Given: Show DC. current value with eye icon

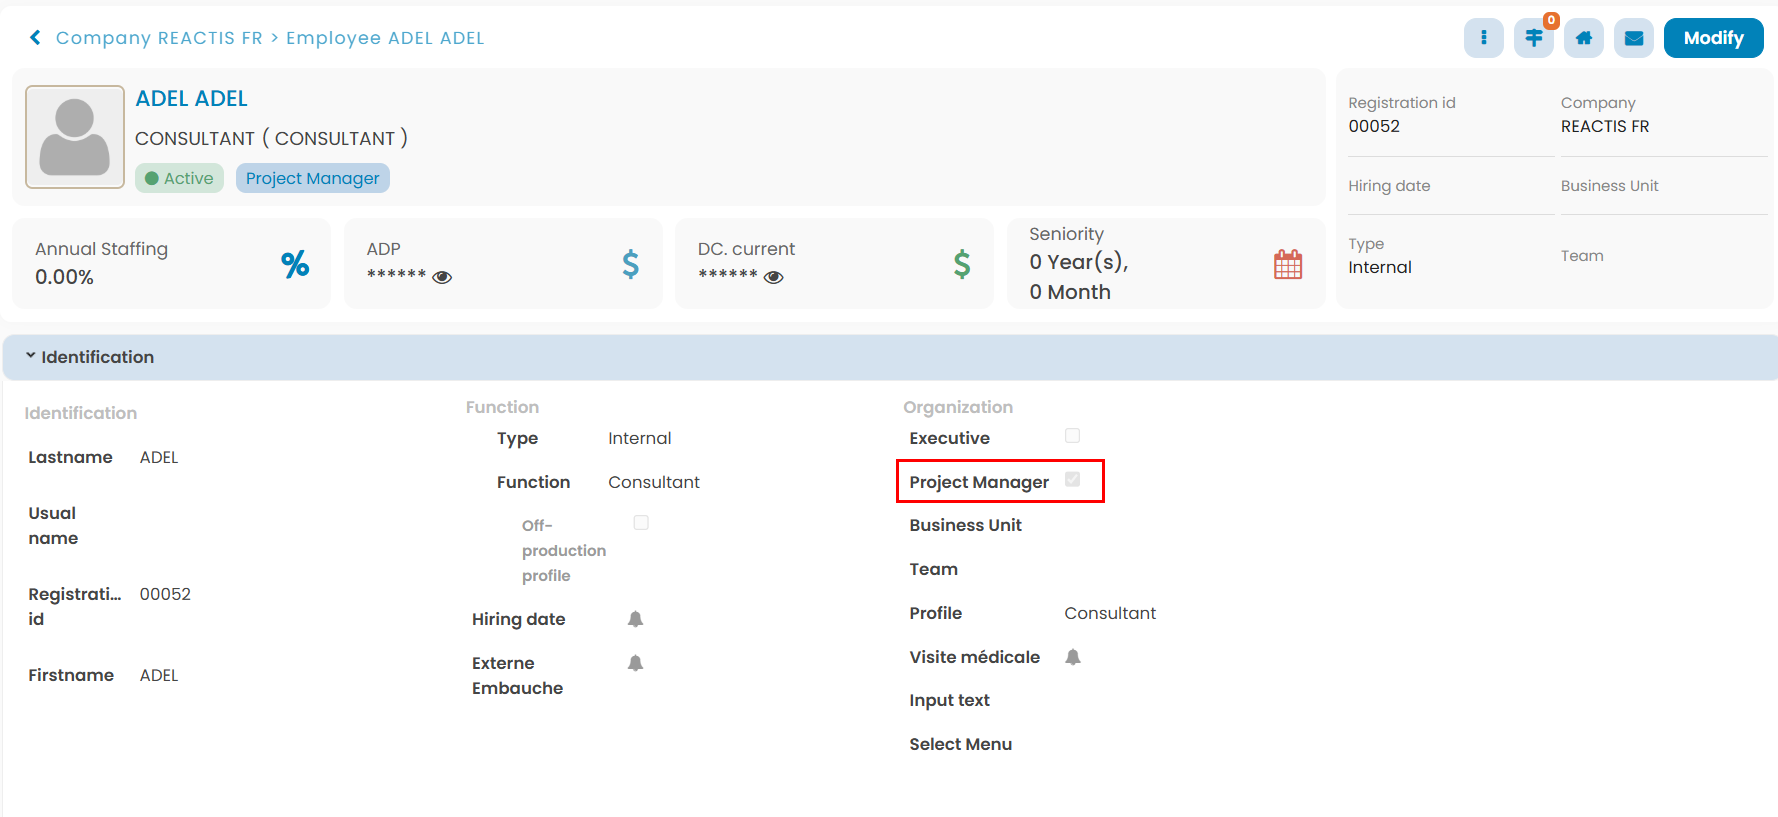Looking at the screenshot, I should (x=773, y=277).
